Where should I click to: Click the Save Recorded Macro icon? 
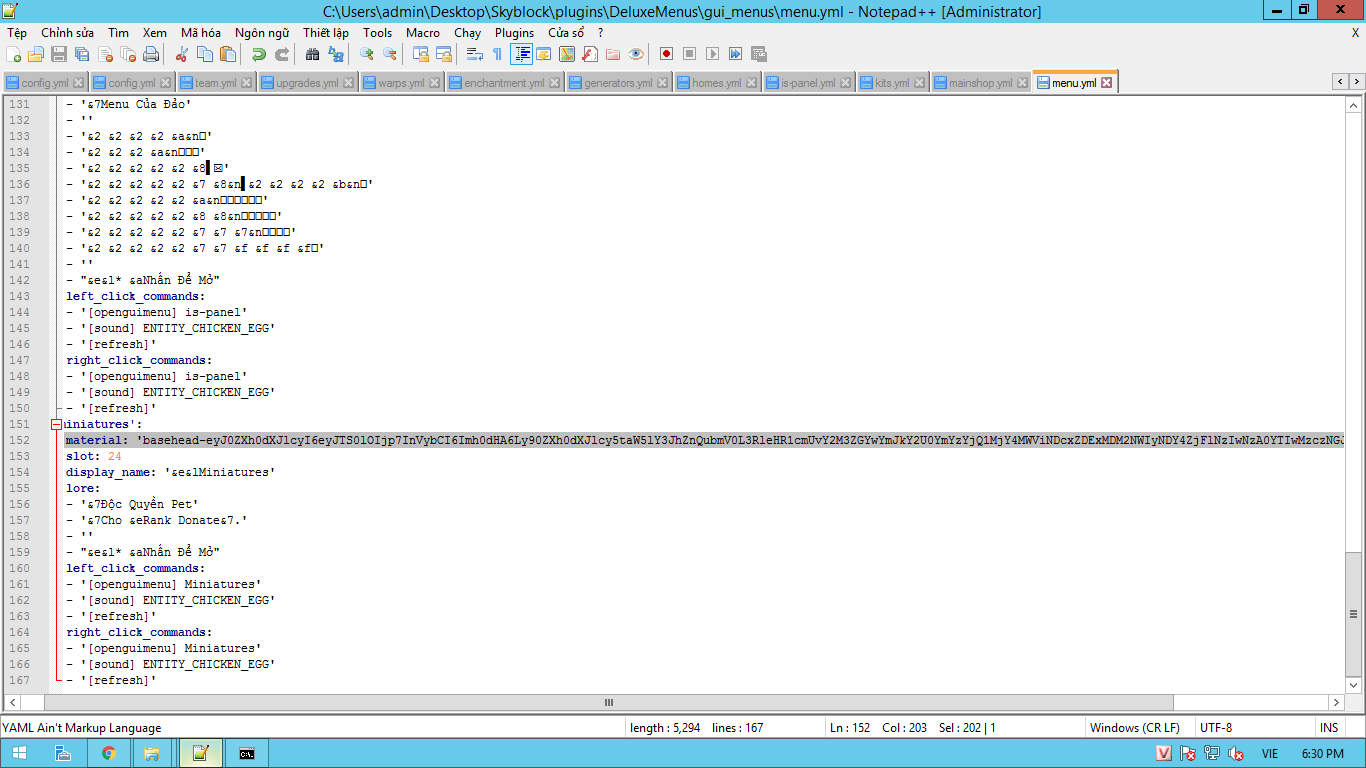(x=758, y=54)
